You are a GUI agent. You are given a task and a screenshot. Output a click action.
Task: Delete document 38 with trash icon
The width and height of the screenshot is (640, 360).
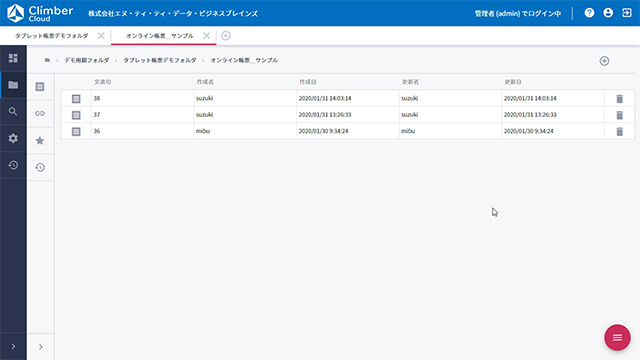tap(620, 99)
